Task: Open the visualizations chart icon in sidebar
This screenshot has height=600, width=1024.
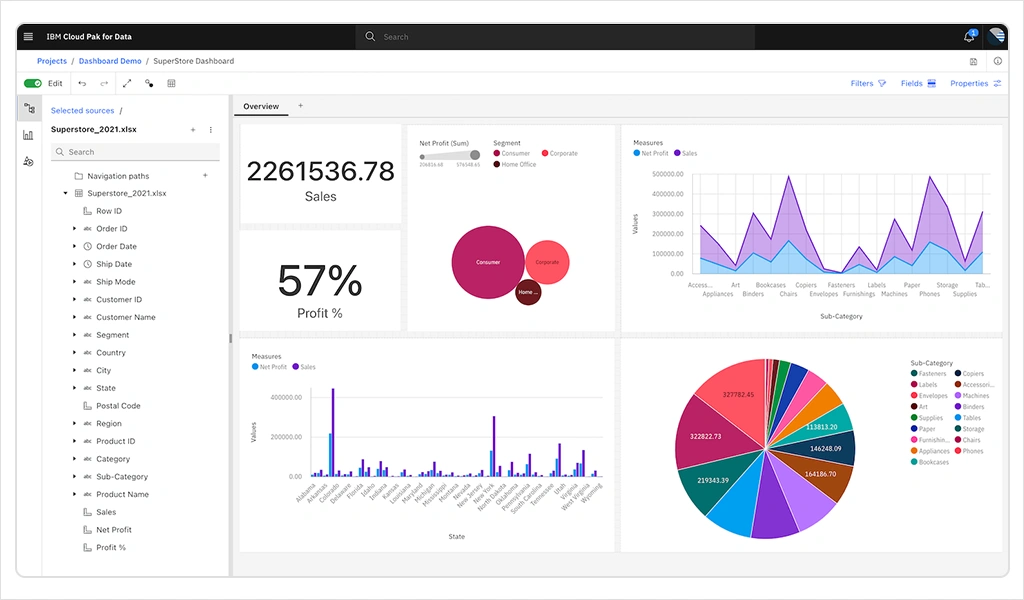Action: 28,135
